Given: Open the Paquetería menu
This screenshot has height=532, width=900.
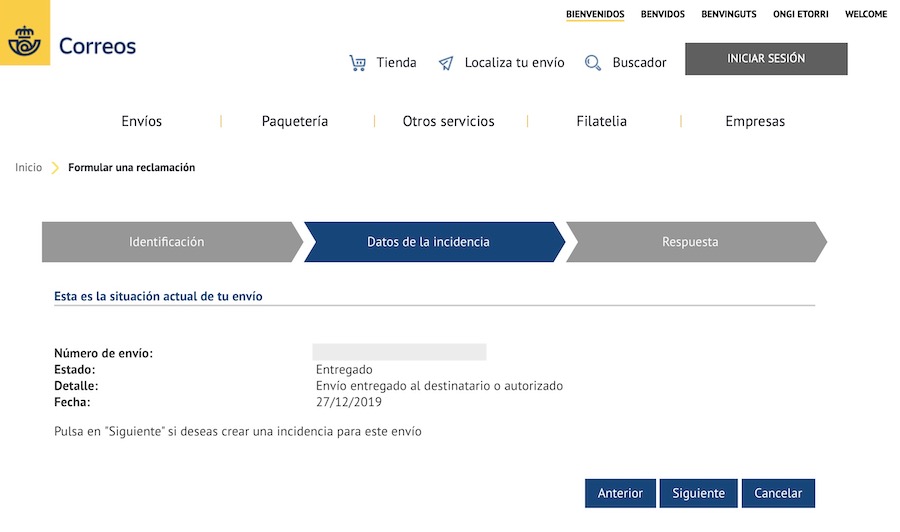Looking at the screenshot, I should point(295,121).
